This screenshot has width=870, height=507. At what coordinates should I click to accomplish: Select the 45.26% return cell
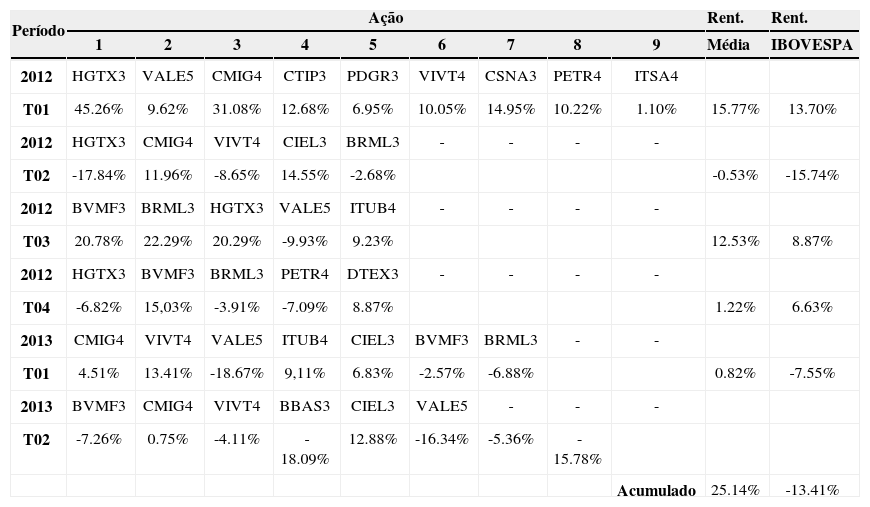tap(99, 109)
